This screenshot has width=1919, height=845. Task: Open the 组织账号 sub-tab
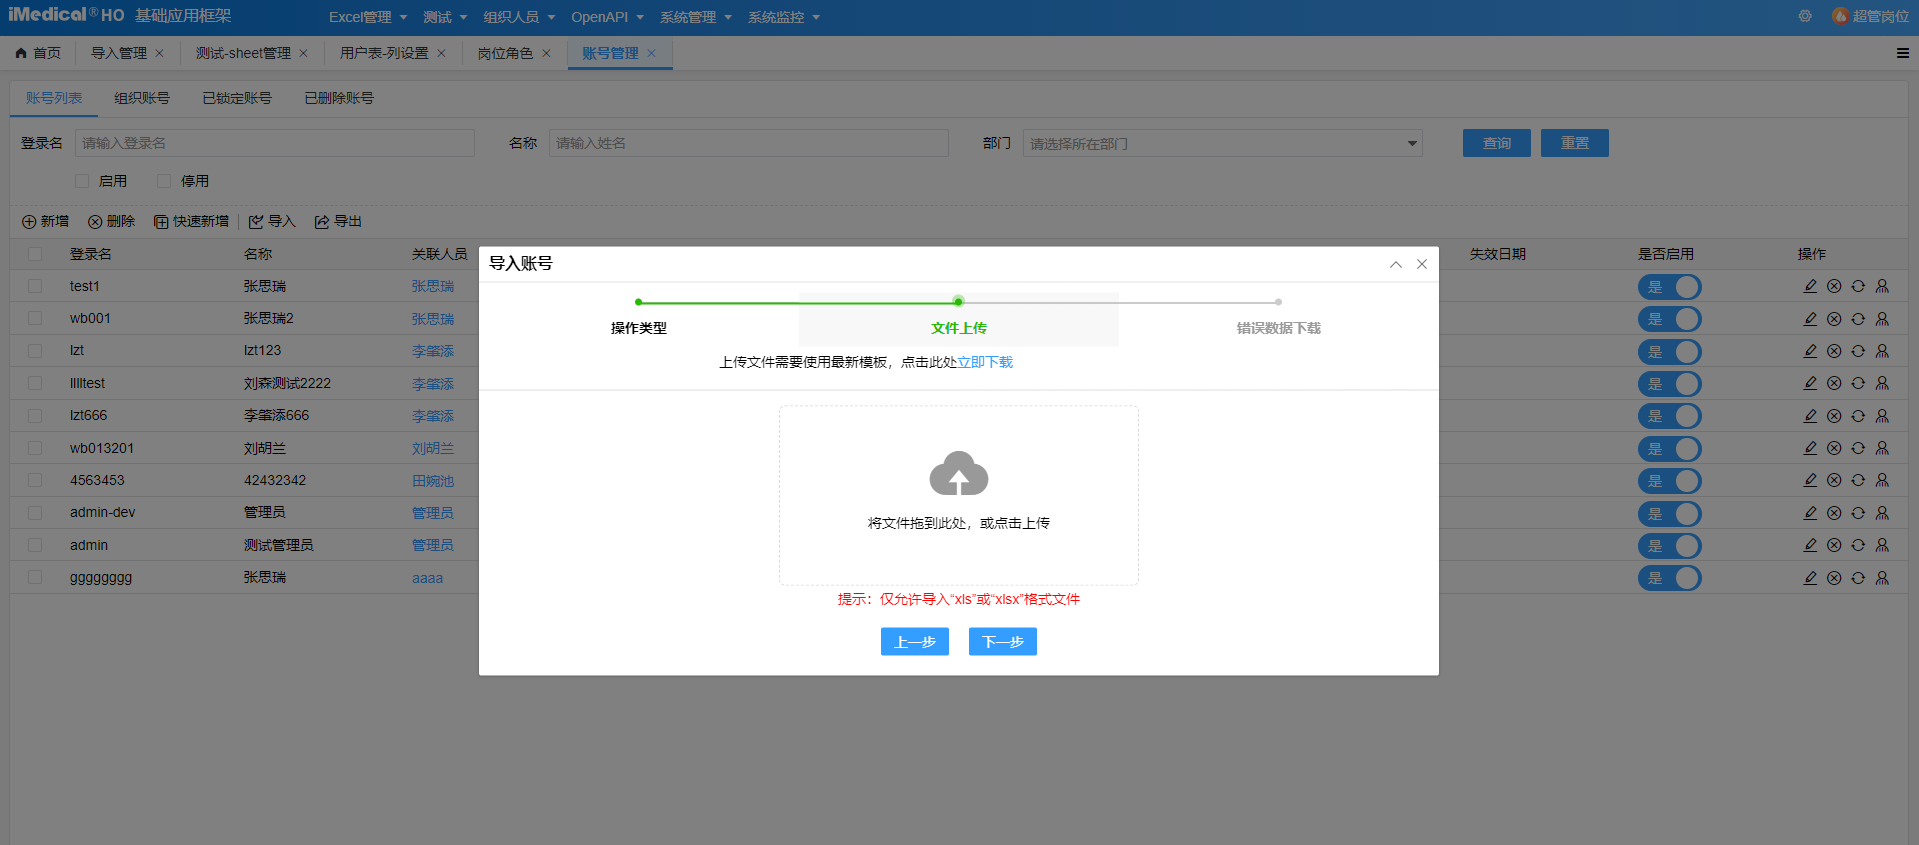click(x=142, y=98)
